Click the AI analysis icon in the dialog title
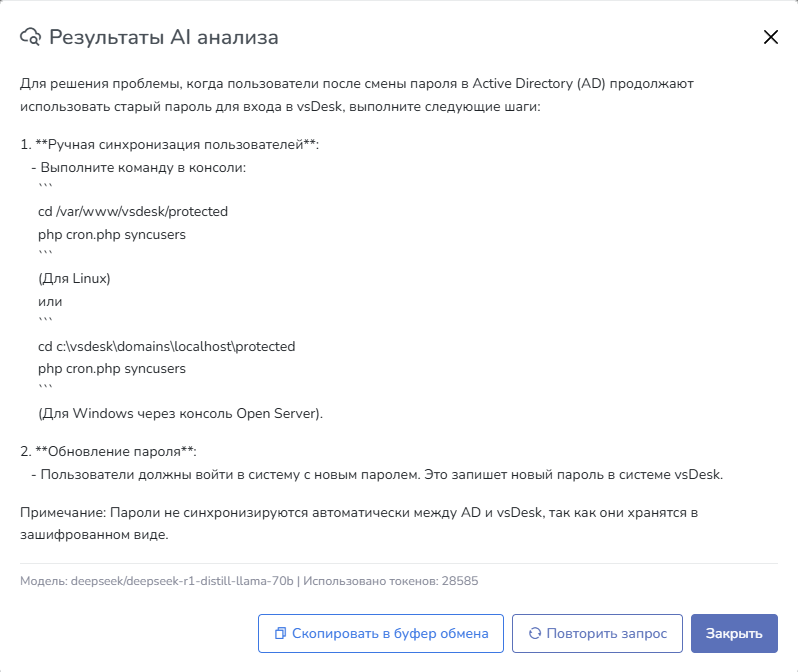 click(31, 38)
